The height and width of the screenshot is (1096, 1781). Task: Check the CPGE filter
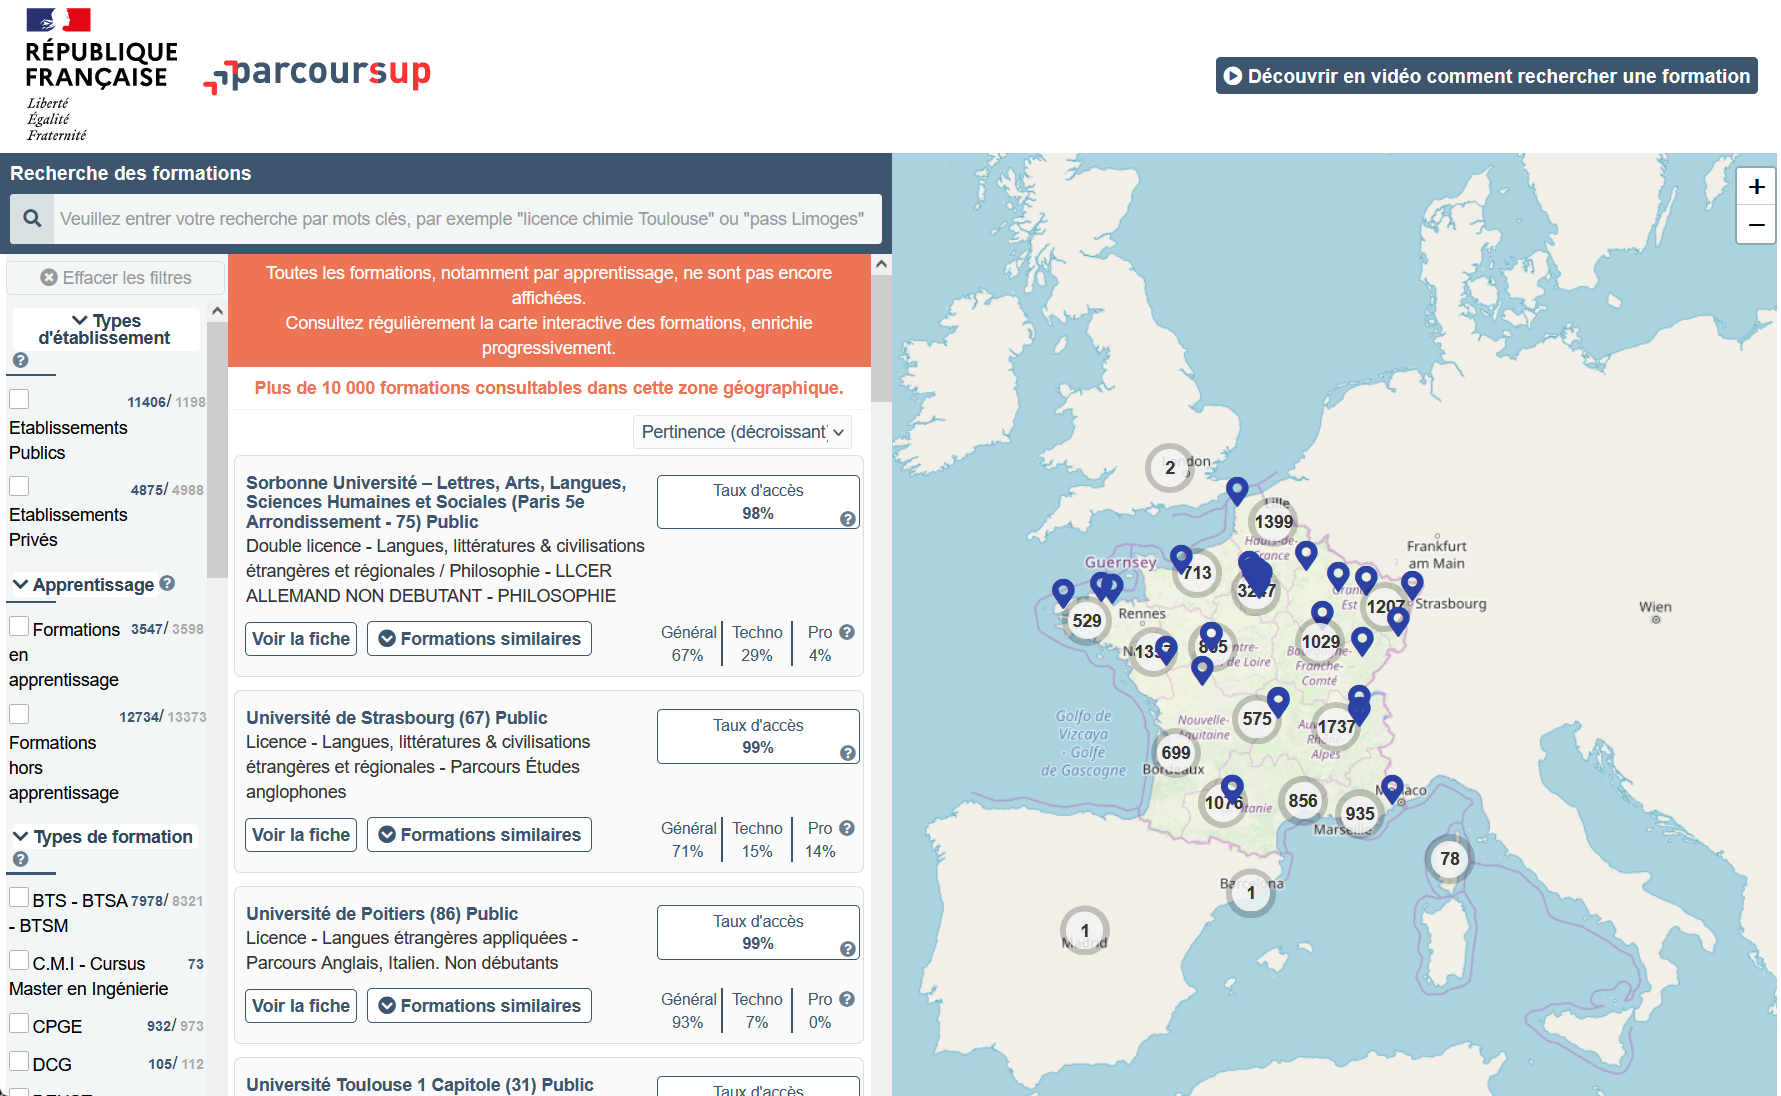[x=19, y=1023]
